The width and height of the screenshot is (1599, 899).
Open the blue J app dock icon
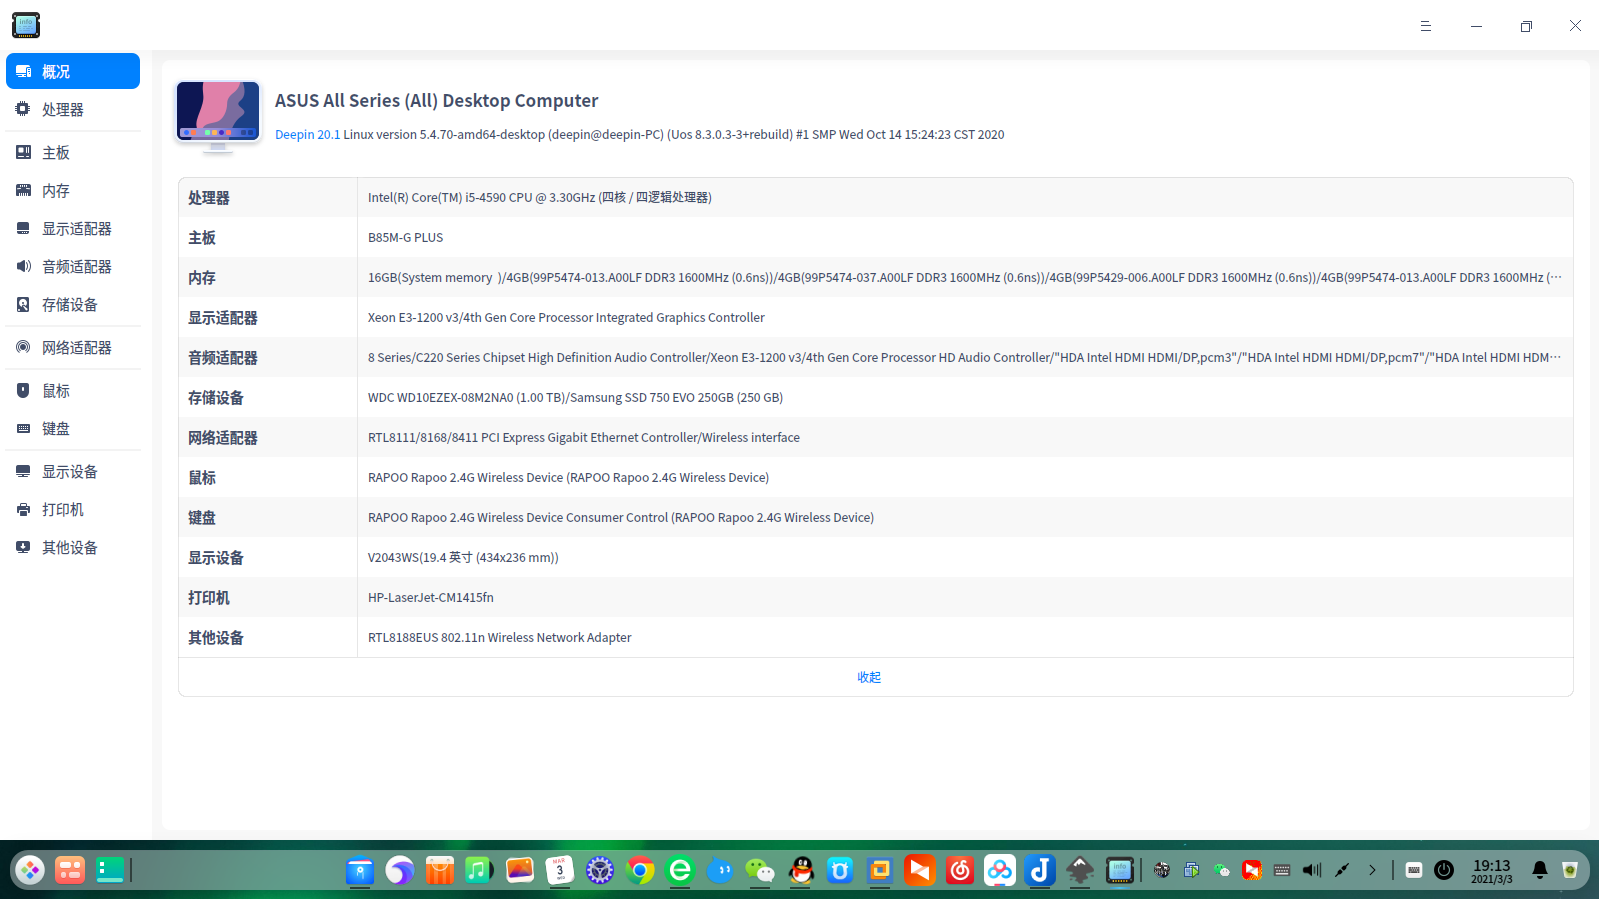tap(1040, 870)
